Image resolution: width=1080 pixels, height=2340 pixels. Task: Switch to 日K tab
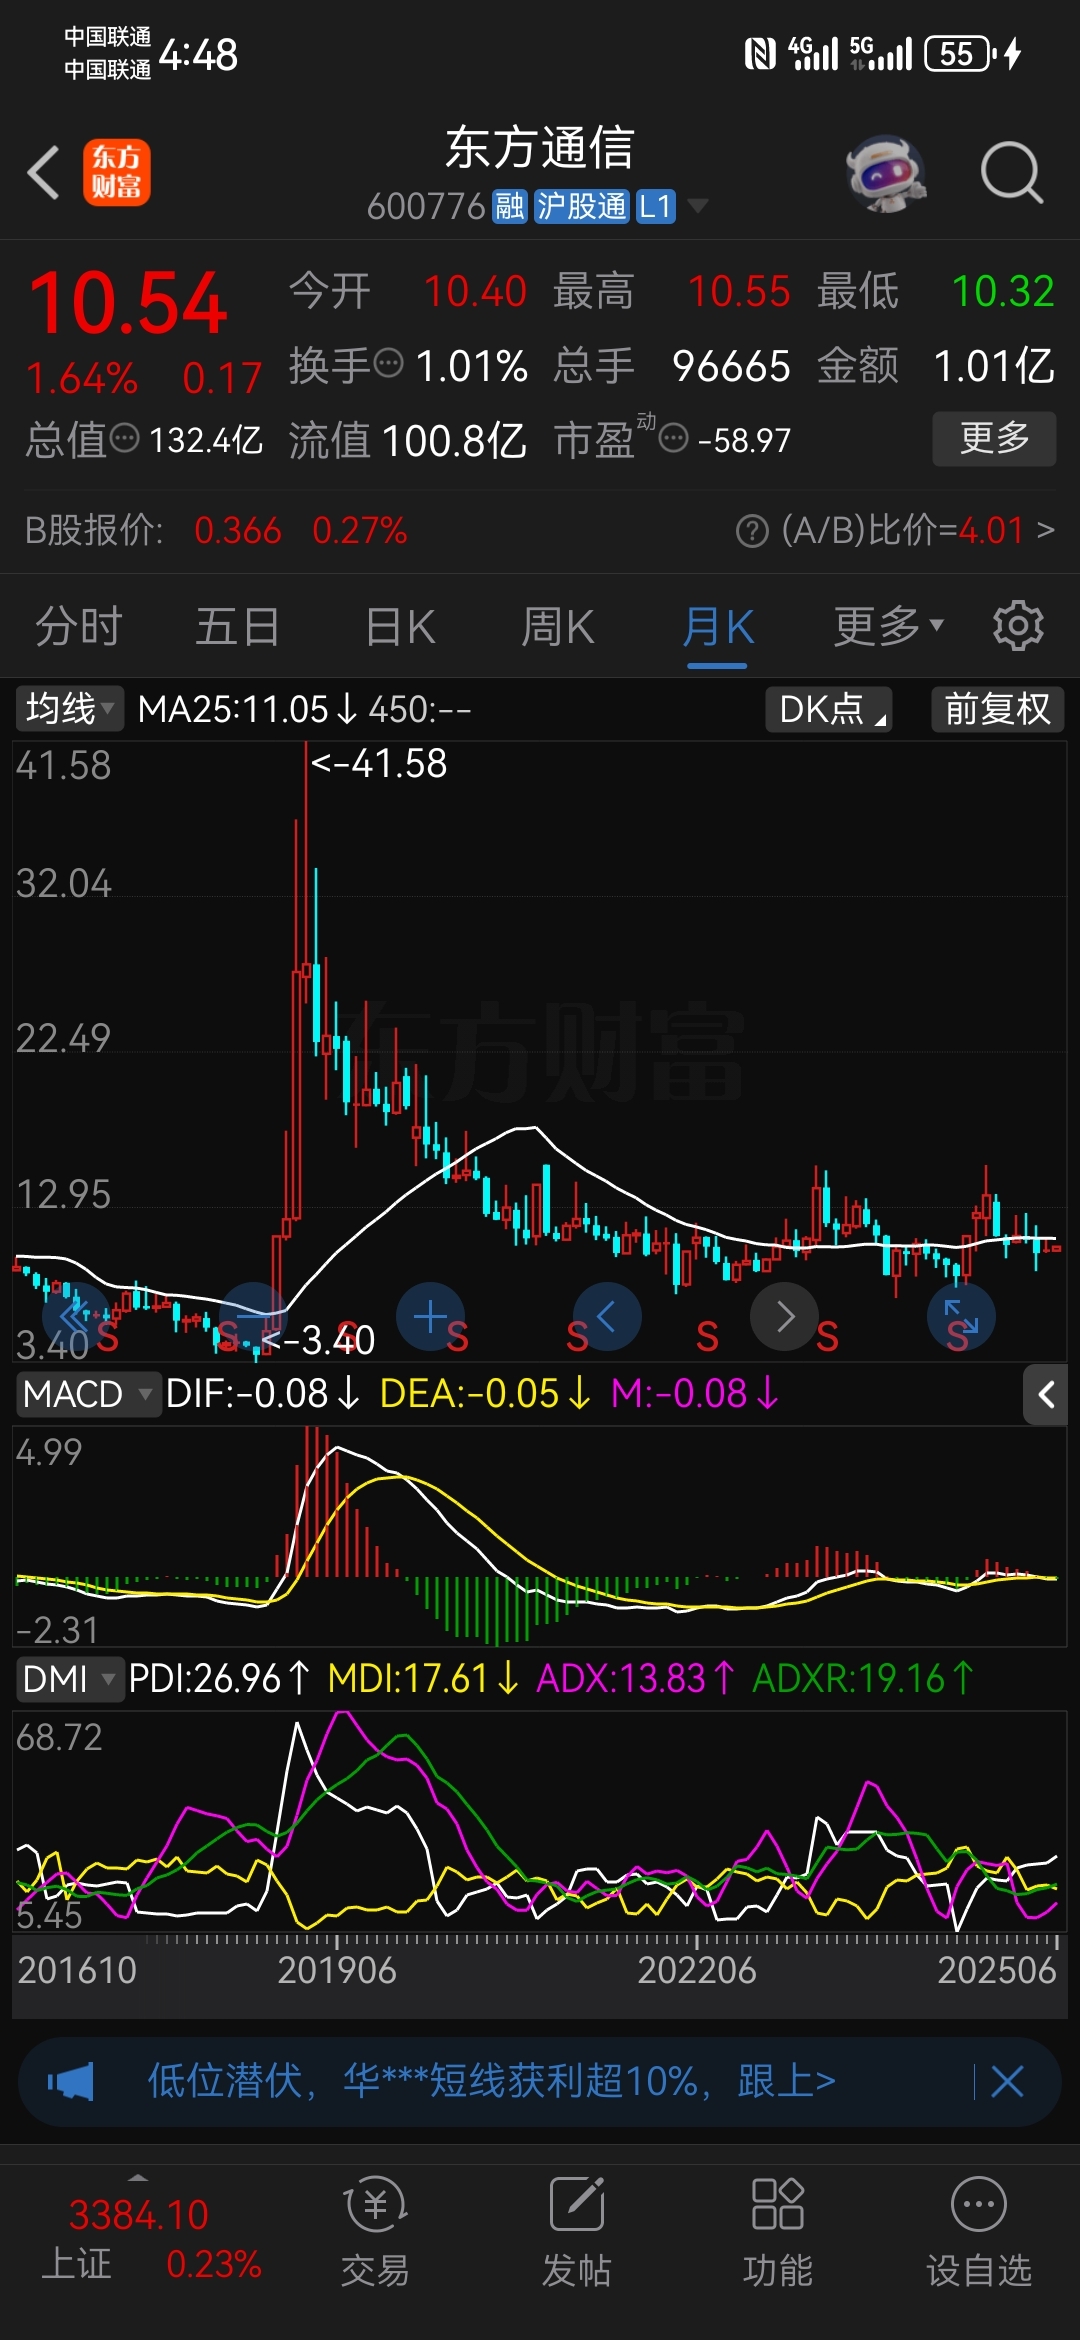coord(400,627)
